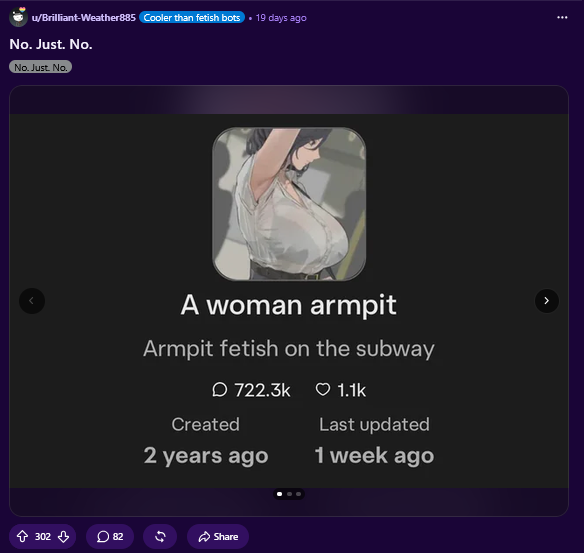Go to next image in gallery
Screen dimensions: 584x553
click(x=546, y=301)
